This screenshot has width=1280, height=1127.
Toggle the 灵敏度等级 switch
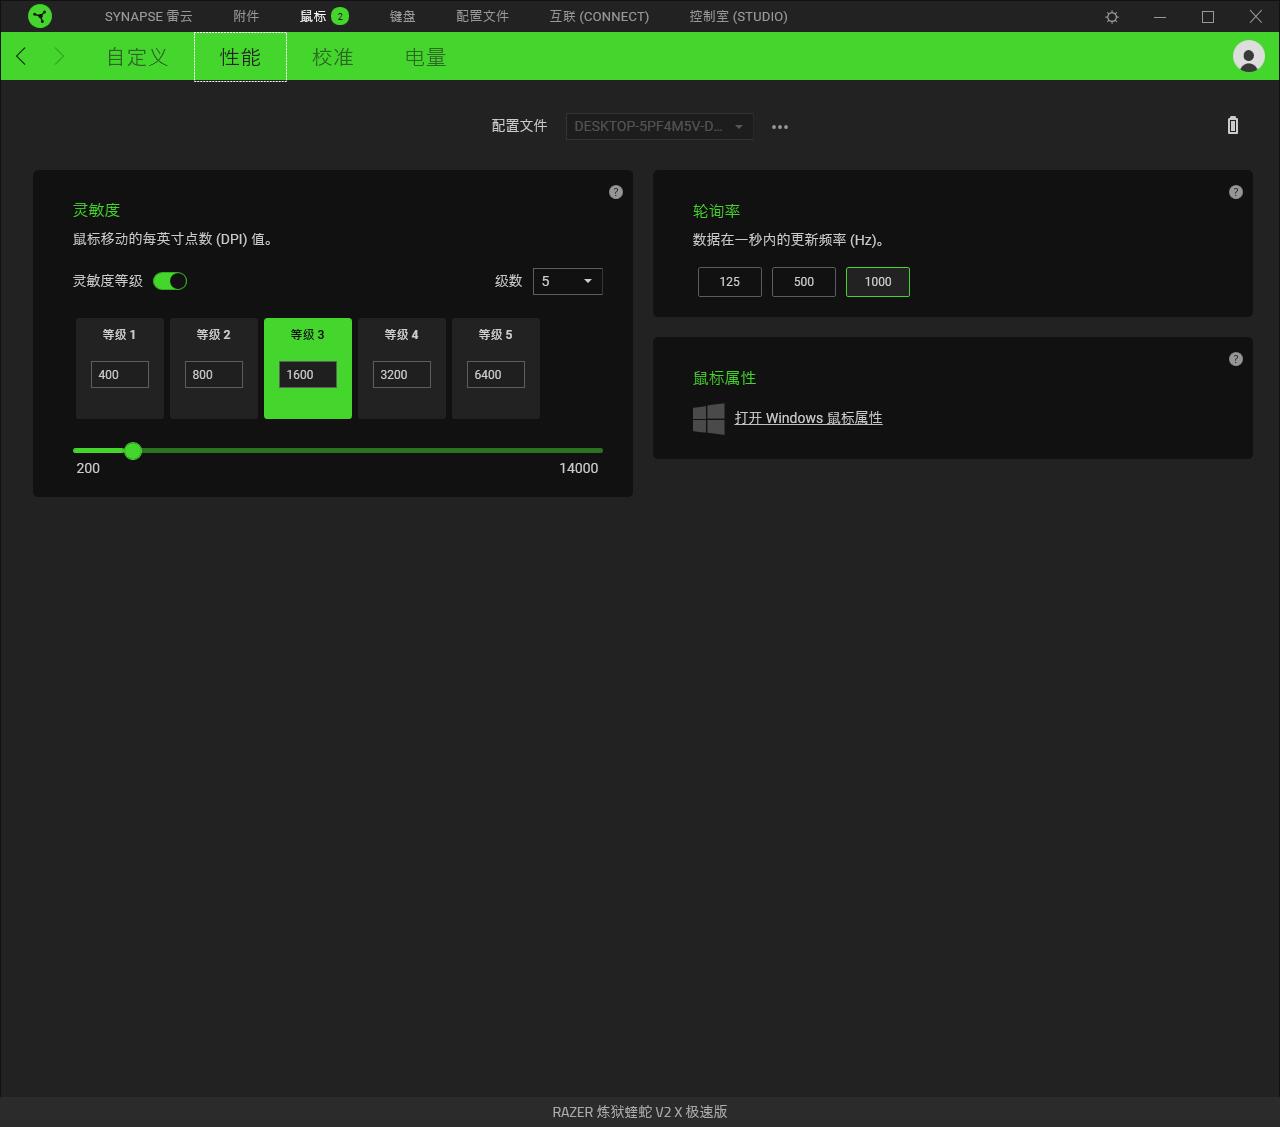pyautogui.click(x=170, y=281)
